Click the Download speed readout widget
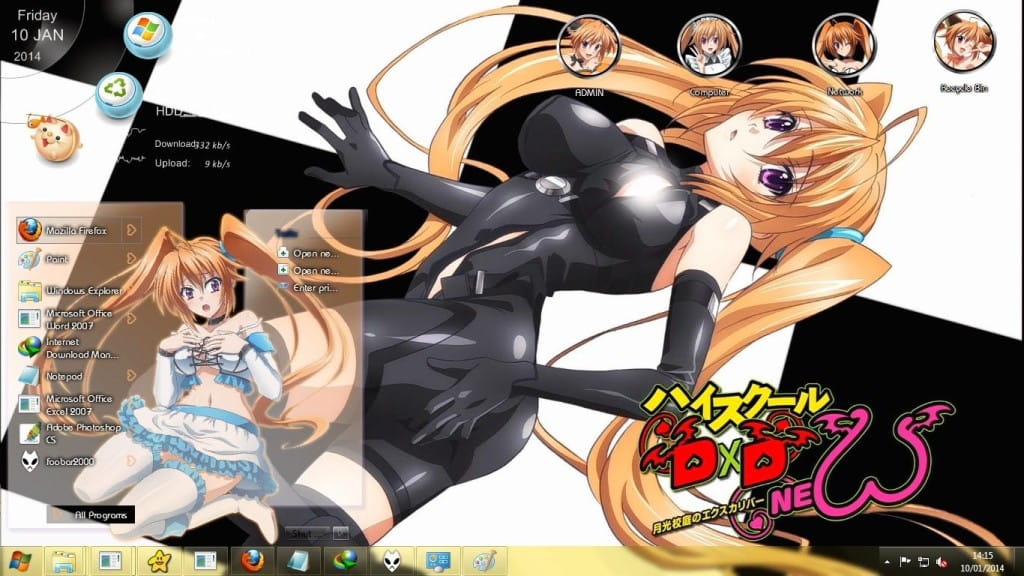The height and width of the screenshot is (576, 1024). pos(192,144)
